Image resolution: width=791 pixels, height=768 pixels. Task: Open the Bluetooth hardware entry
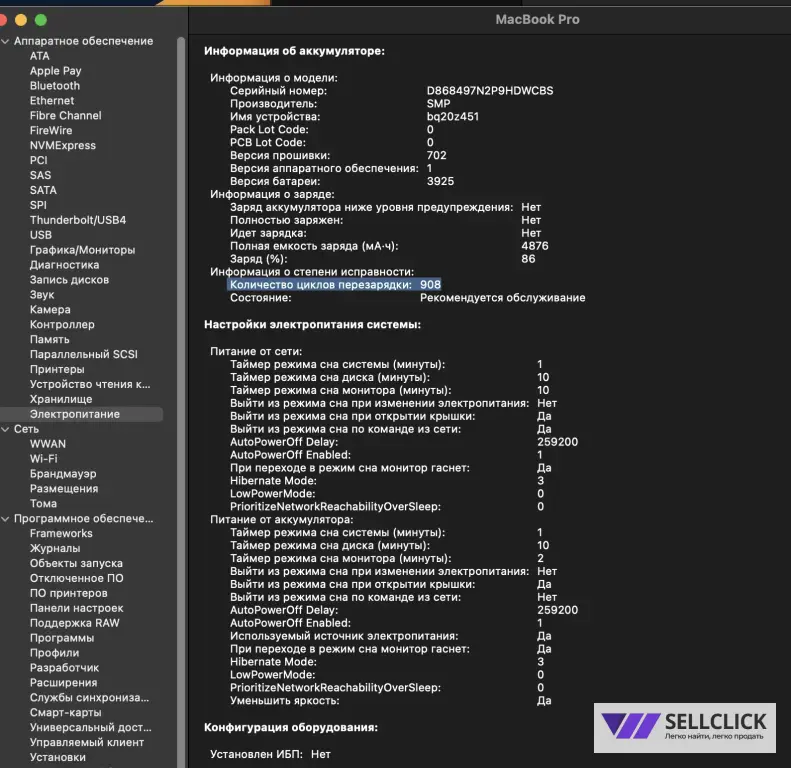click(54, 86)
